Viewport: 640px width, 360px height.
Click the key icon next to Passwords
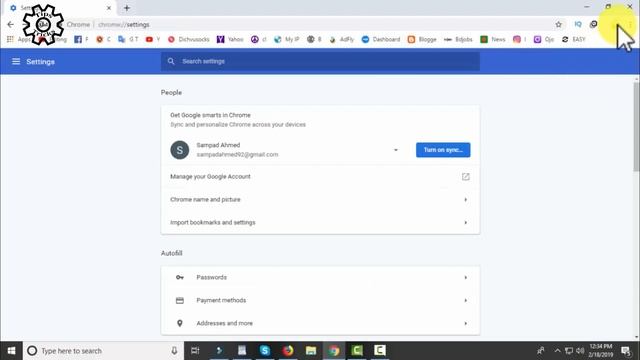point(180,277)
